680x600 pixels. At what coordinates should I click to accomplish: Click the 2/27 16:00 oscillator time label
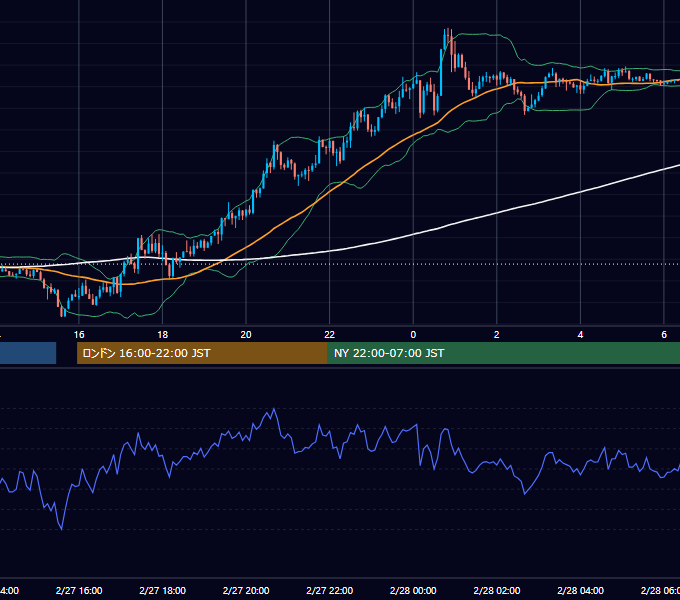point(79,590)
